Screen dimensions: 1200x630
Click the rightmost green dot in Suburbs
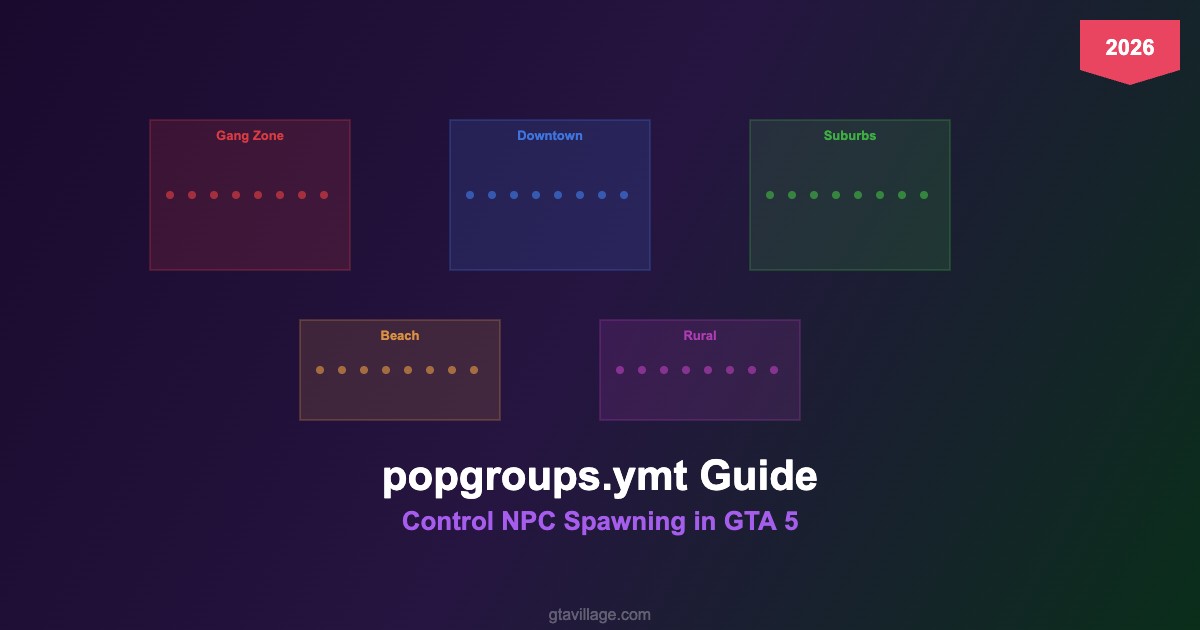(924, 195)
